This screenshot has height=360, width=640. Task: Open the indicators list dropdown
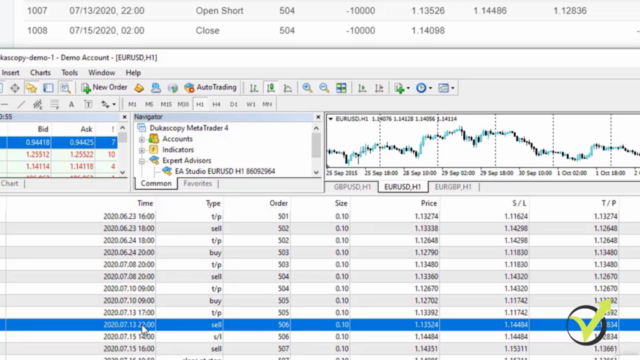pos(402,88)
